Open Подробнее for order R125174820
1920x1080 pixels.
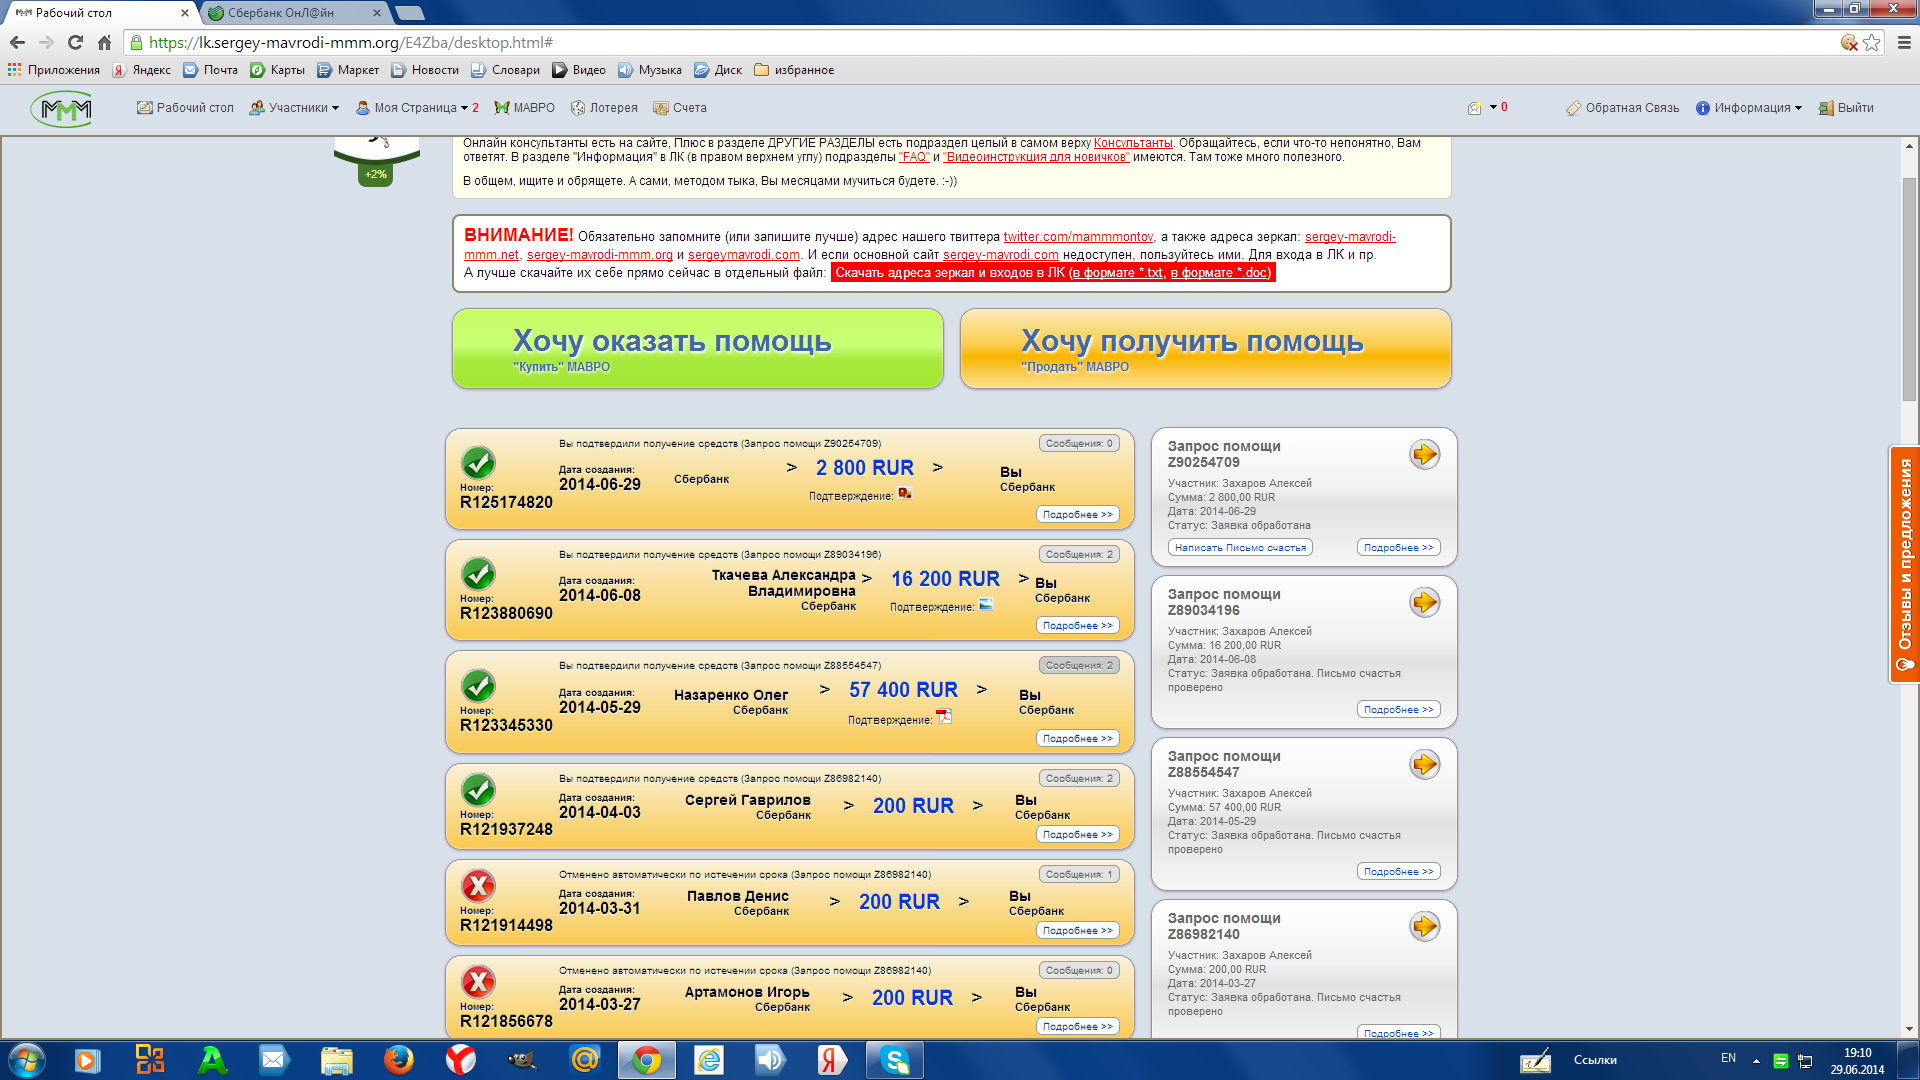(1077, 514)
